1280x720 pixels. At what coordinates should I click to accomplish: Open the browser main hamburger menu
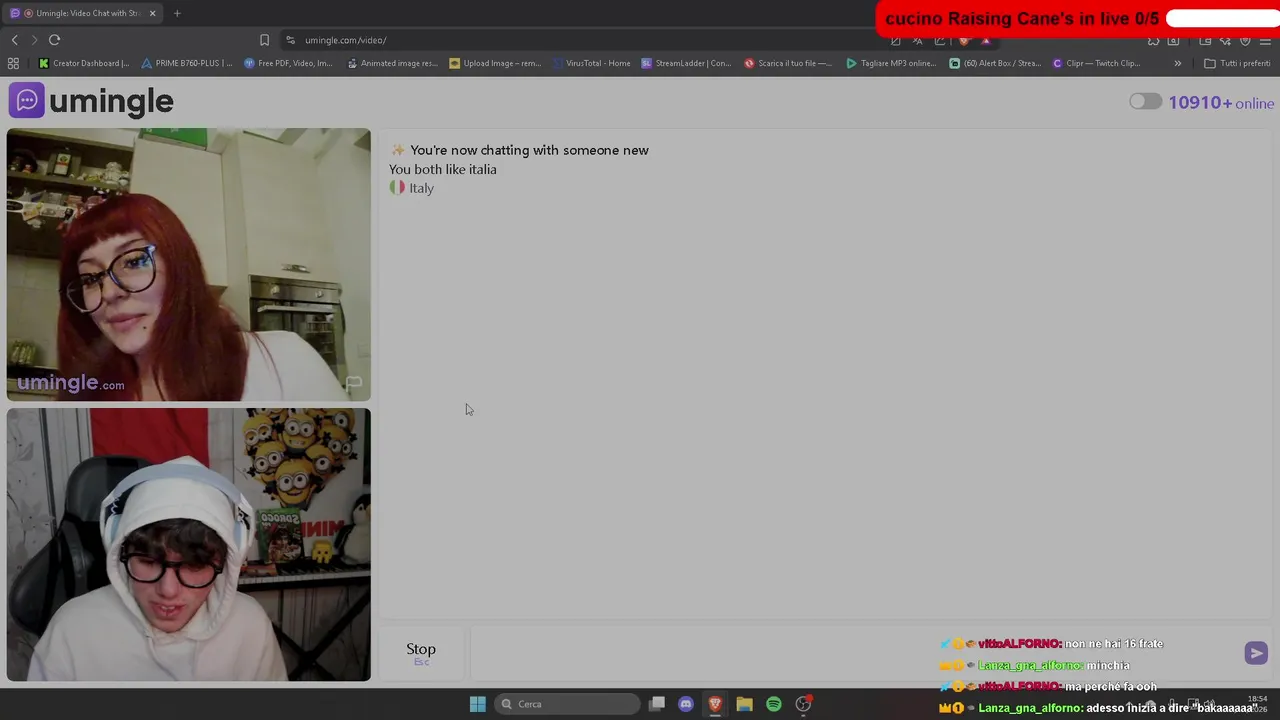(1265, 40)
